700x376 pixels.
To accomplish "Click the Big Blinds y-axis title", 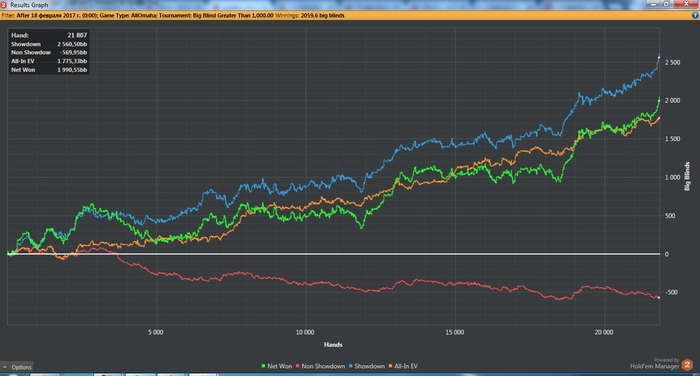I will (x=687, y=176).
